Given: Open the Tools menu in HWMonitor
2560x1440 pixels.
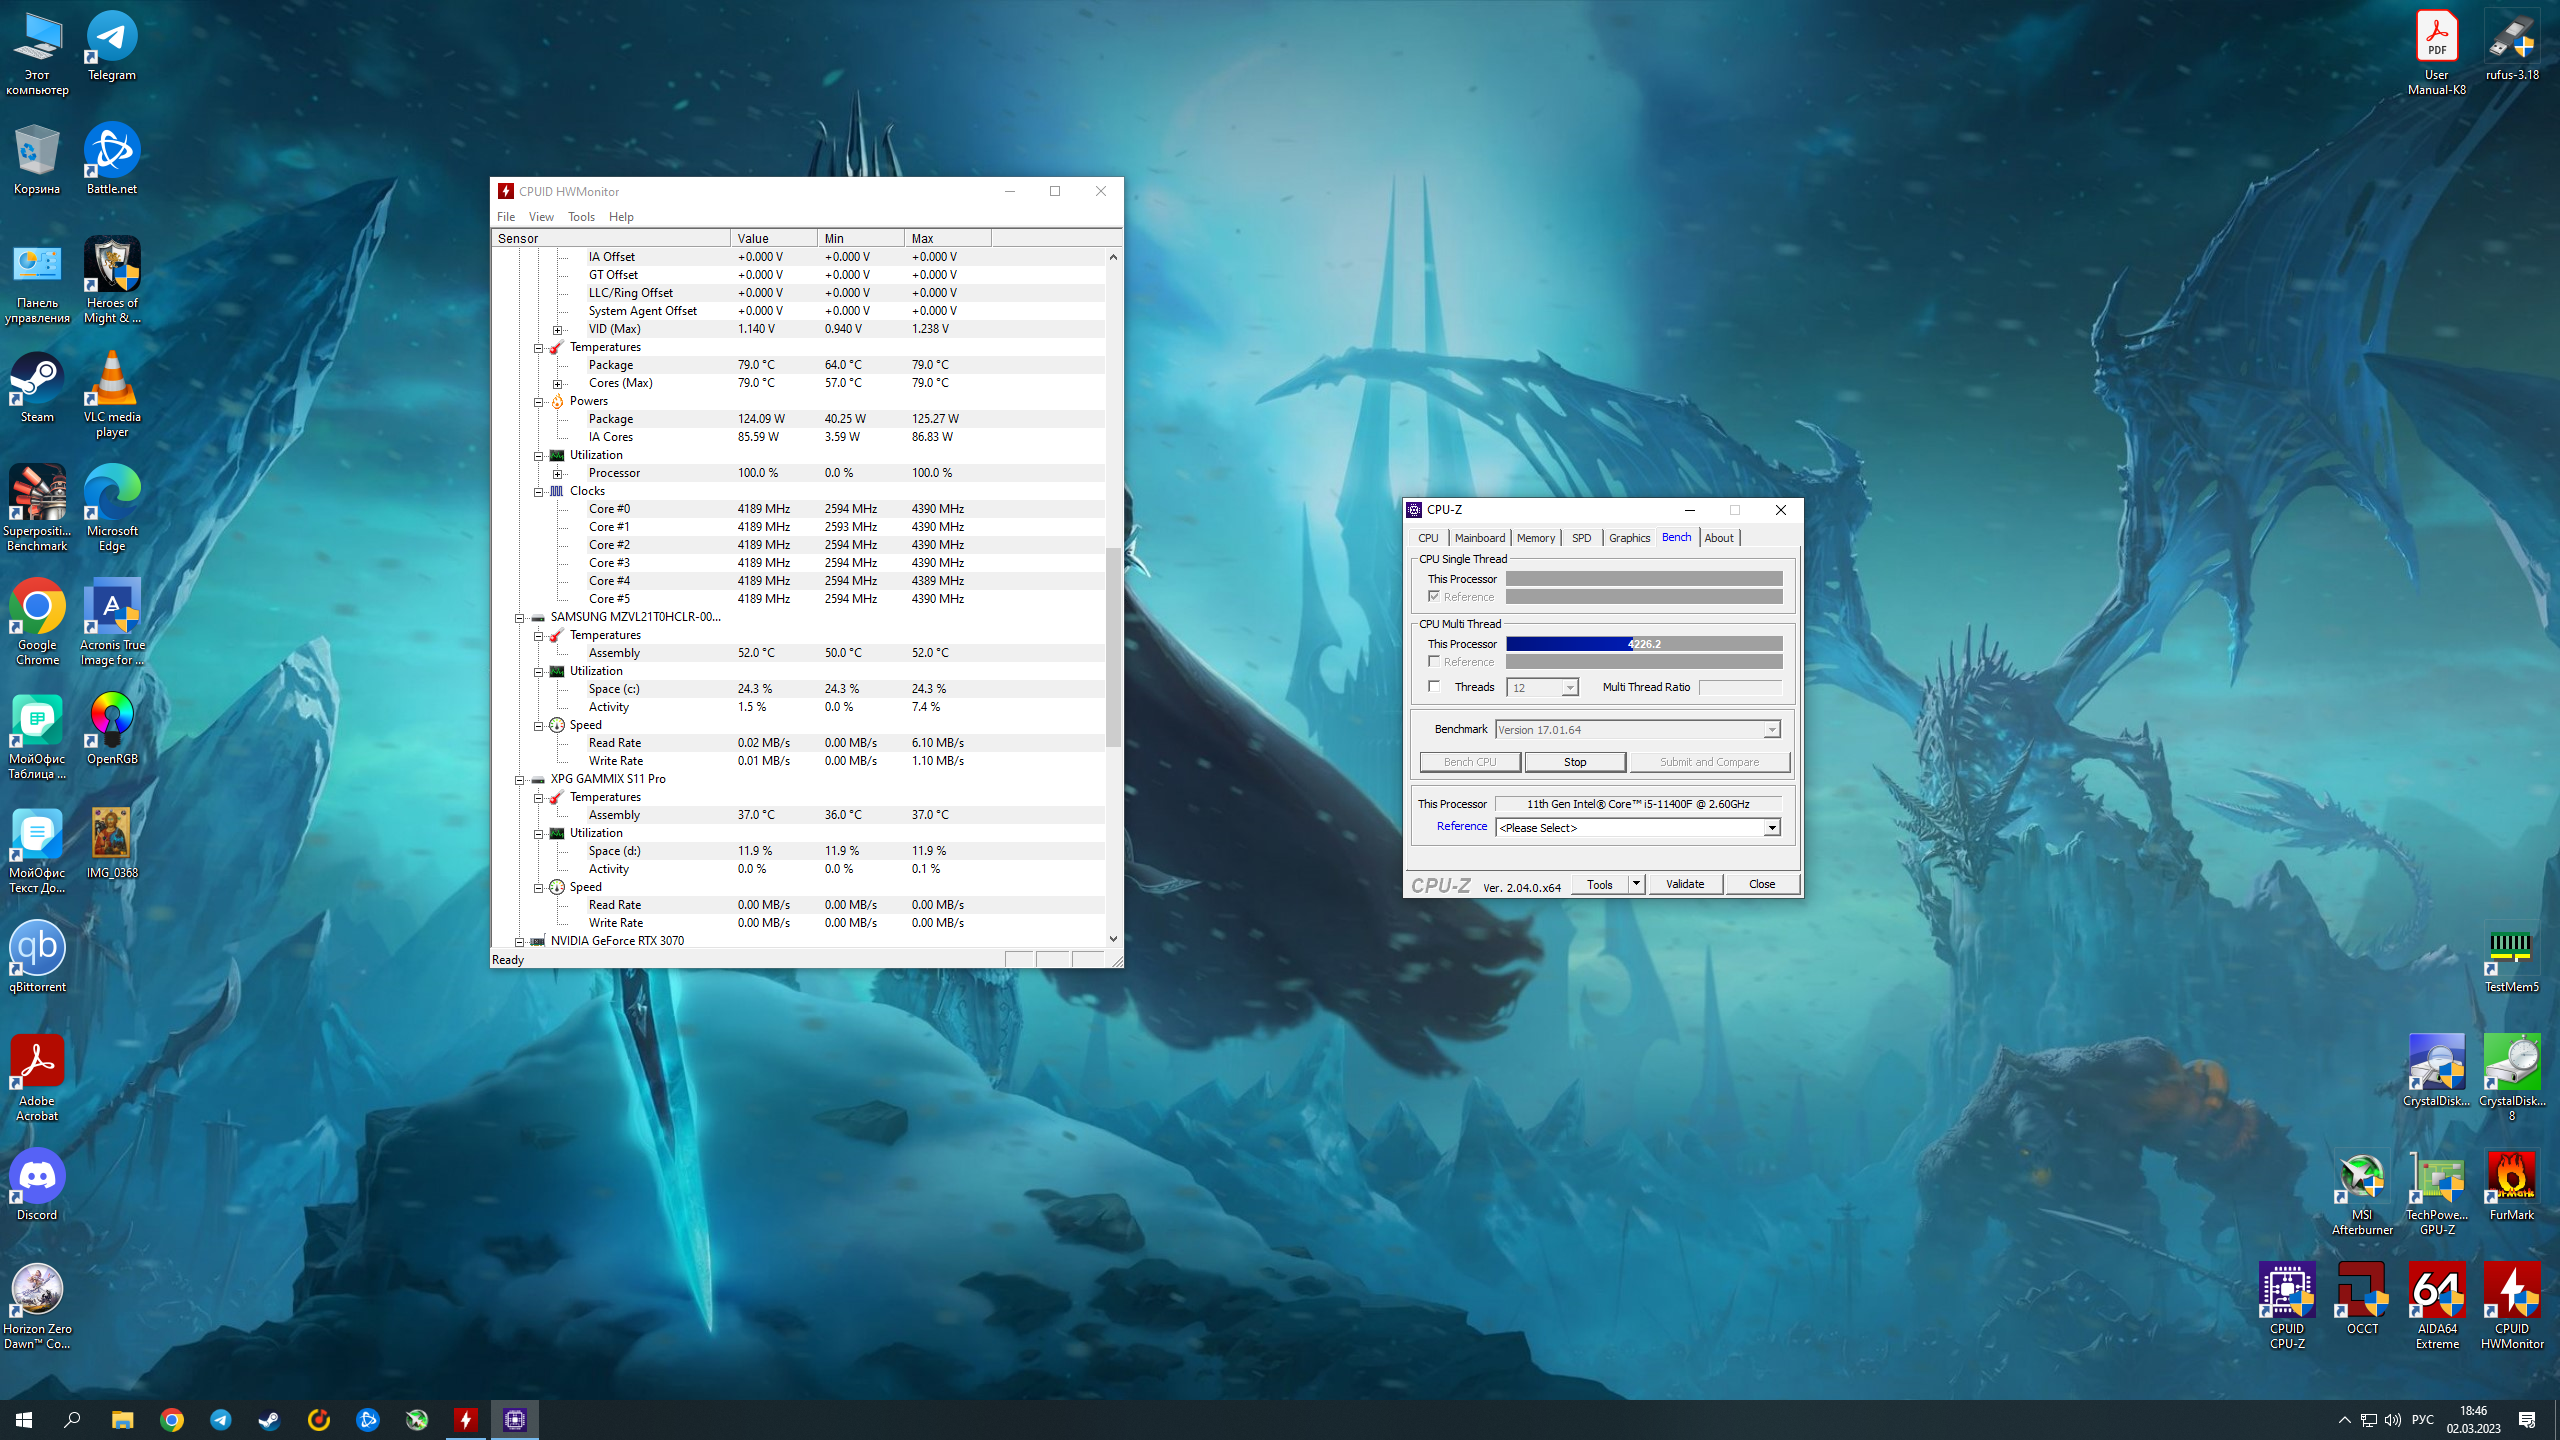Looking at the screenshot, I should coord(580,217).
